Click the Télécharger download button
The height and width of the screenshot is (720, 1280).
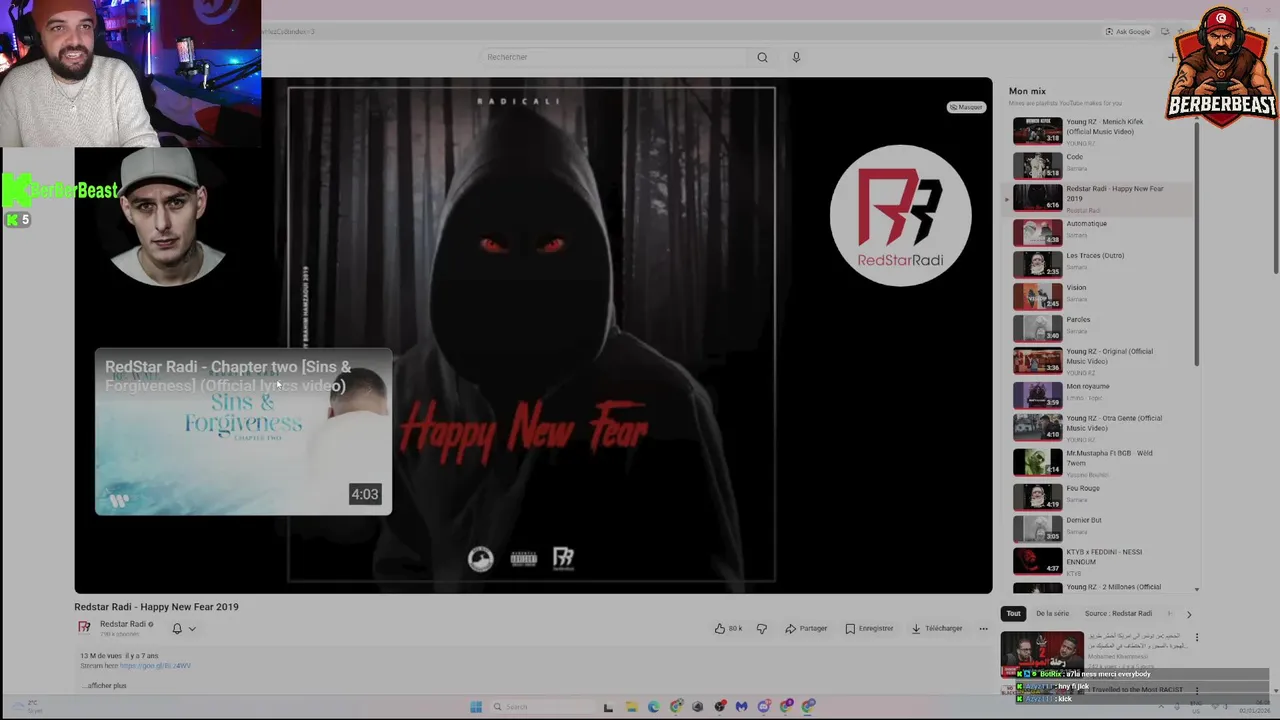tap(937, 629)
